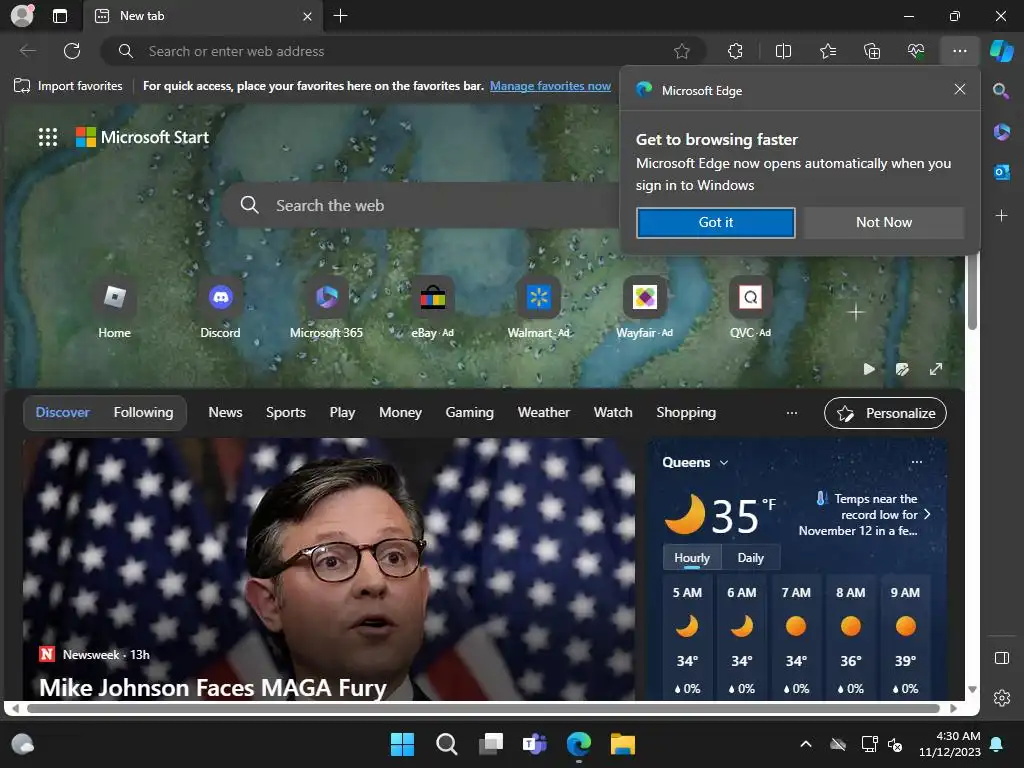
Task: Close the Microsoft Edge popup
Action: point(959,89)
